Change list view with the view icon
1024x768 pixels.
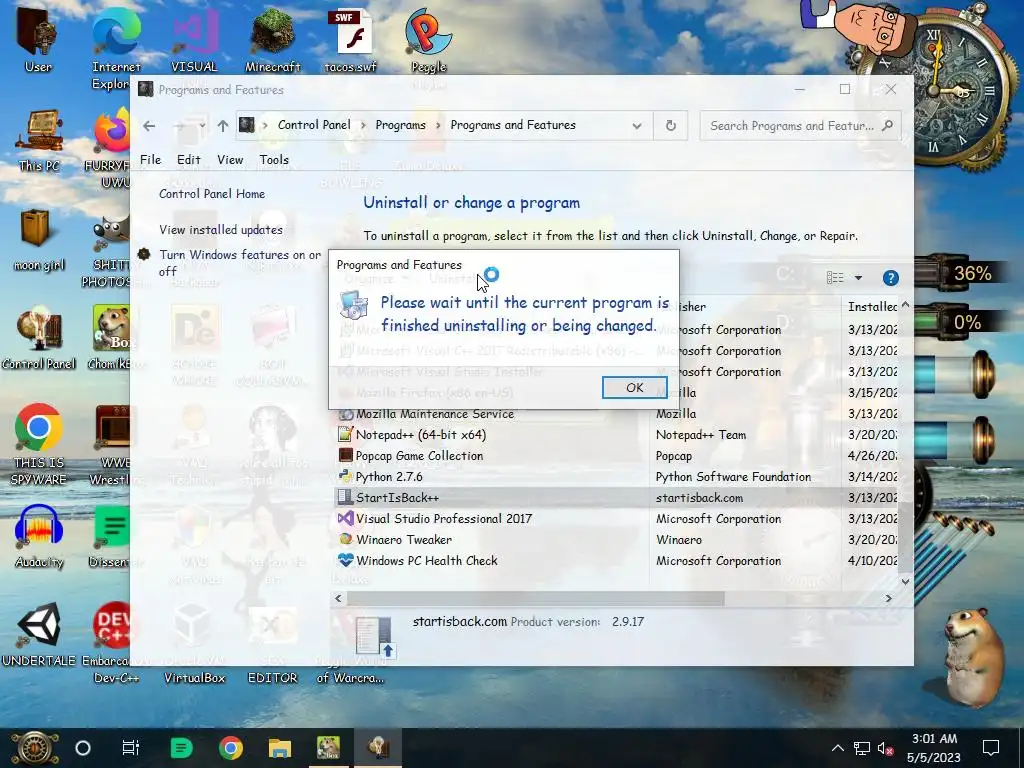coord(835,278)
